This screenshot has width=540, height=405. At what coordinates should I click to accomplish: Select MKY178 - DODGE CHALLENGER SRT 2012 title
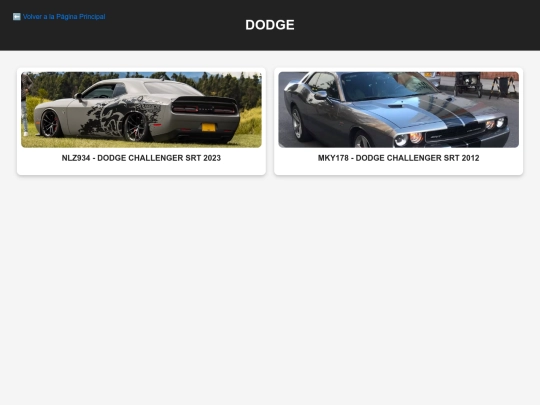tap(398, 158)
